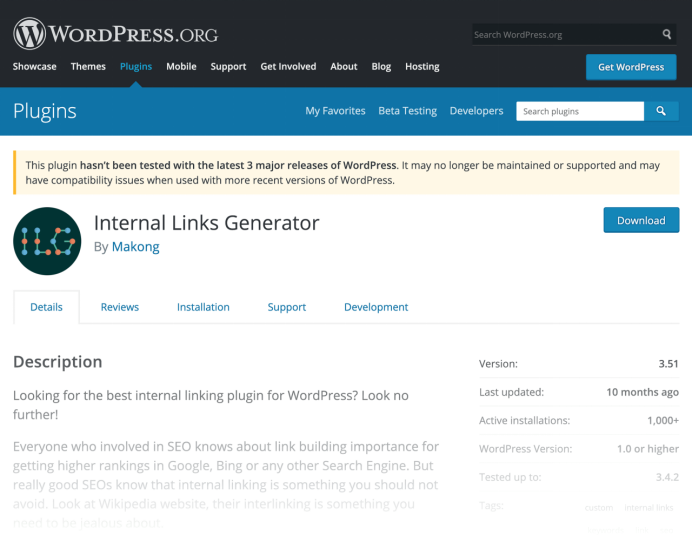Viewport: 693px width, 556px height.
Task: Click the blue plugin search button
Action: 661,111
